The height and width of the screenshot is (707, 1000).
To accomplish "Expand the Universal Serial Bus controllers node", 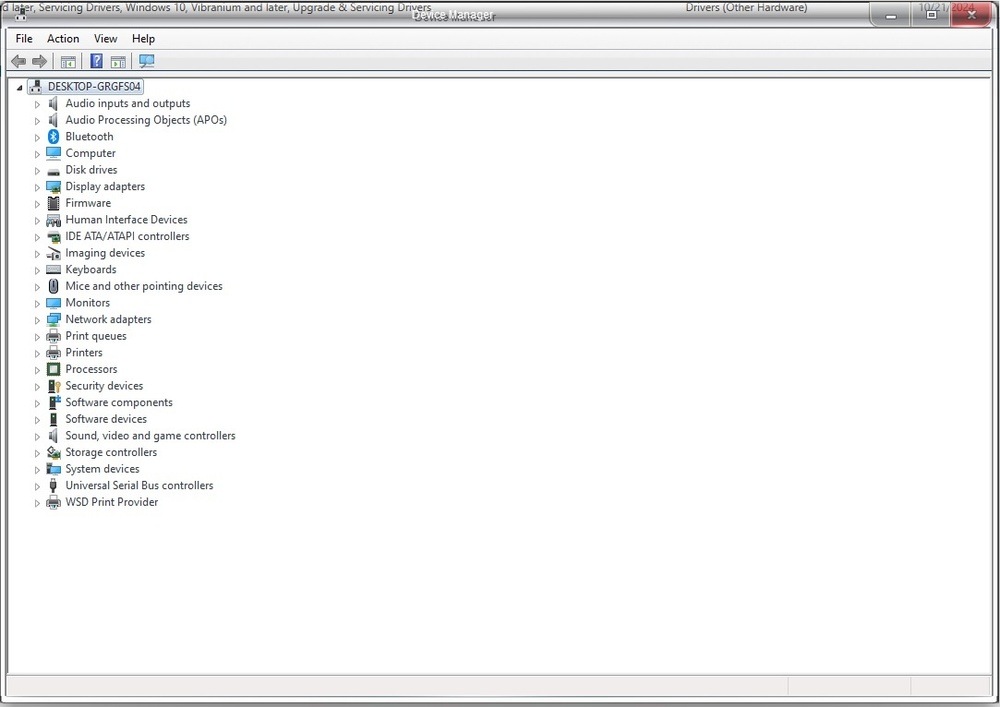I will (x=38, y=486).
